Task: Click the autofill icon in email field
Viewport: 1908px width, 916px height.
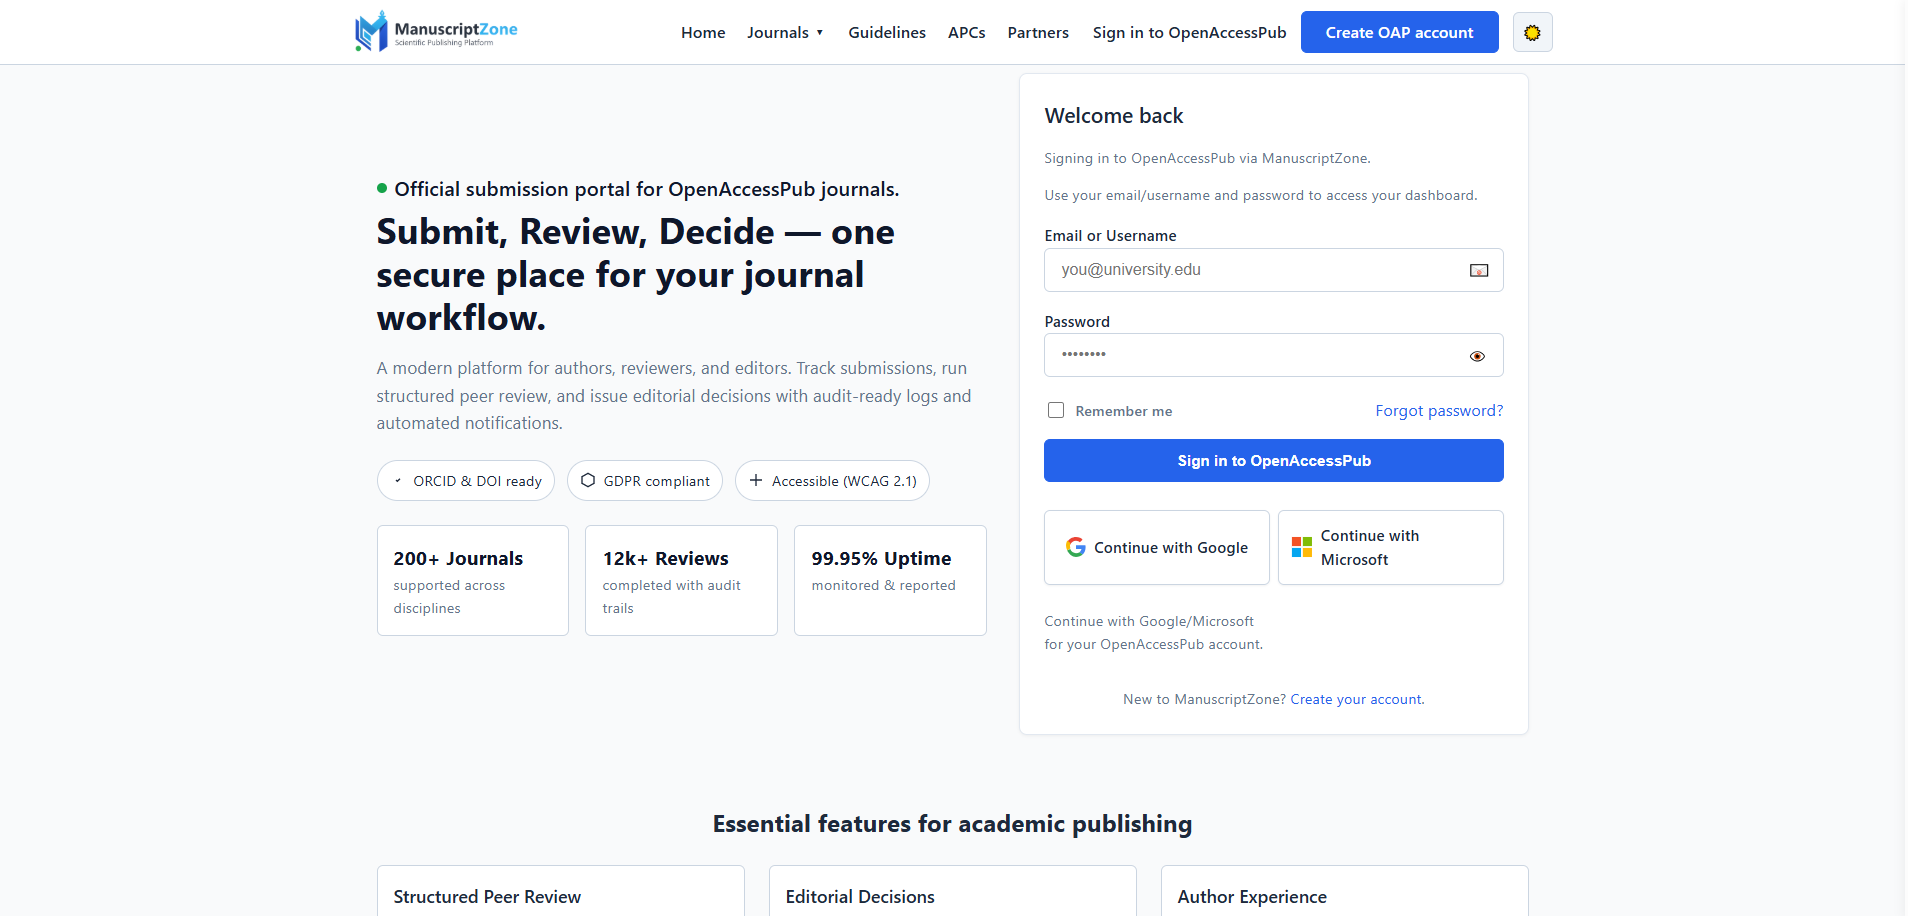Action: coord(1478,271)
